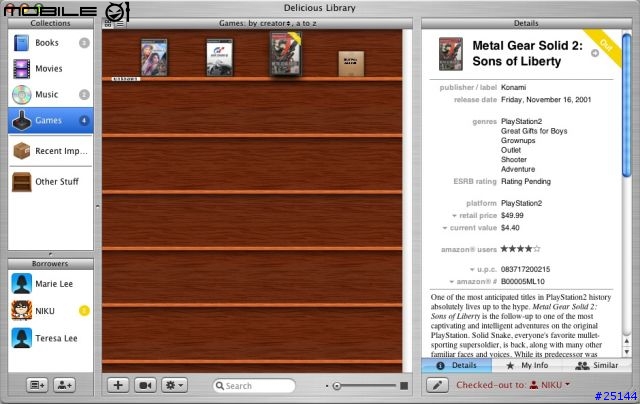Expand the u.p.c. disclosure triangle

click(472, 270)
